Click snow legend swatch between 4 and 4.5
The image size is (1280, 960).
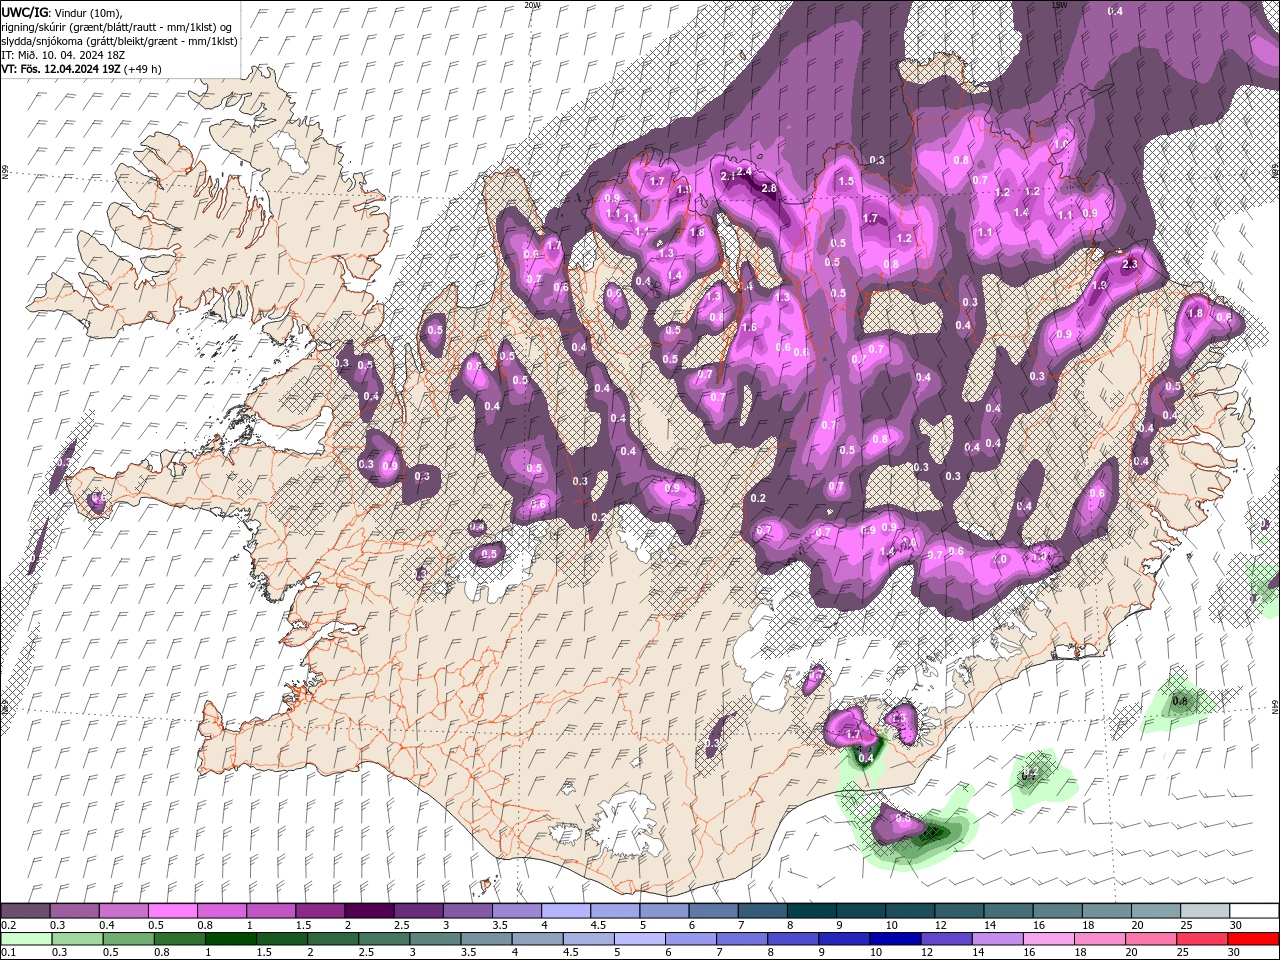(x=566, y=911)
